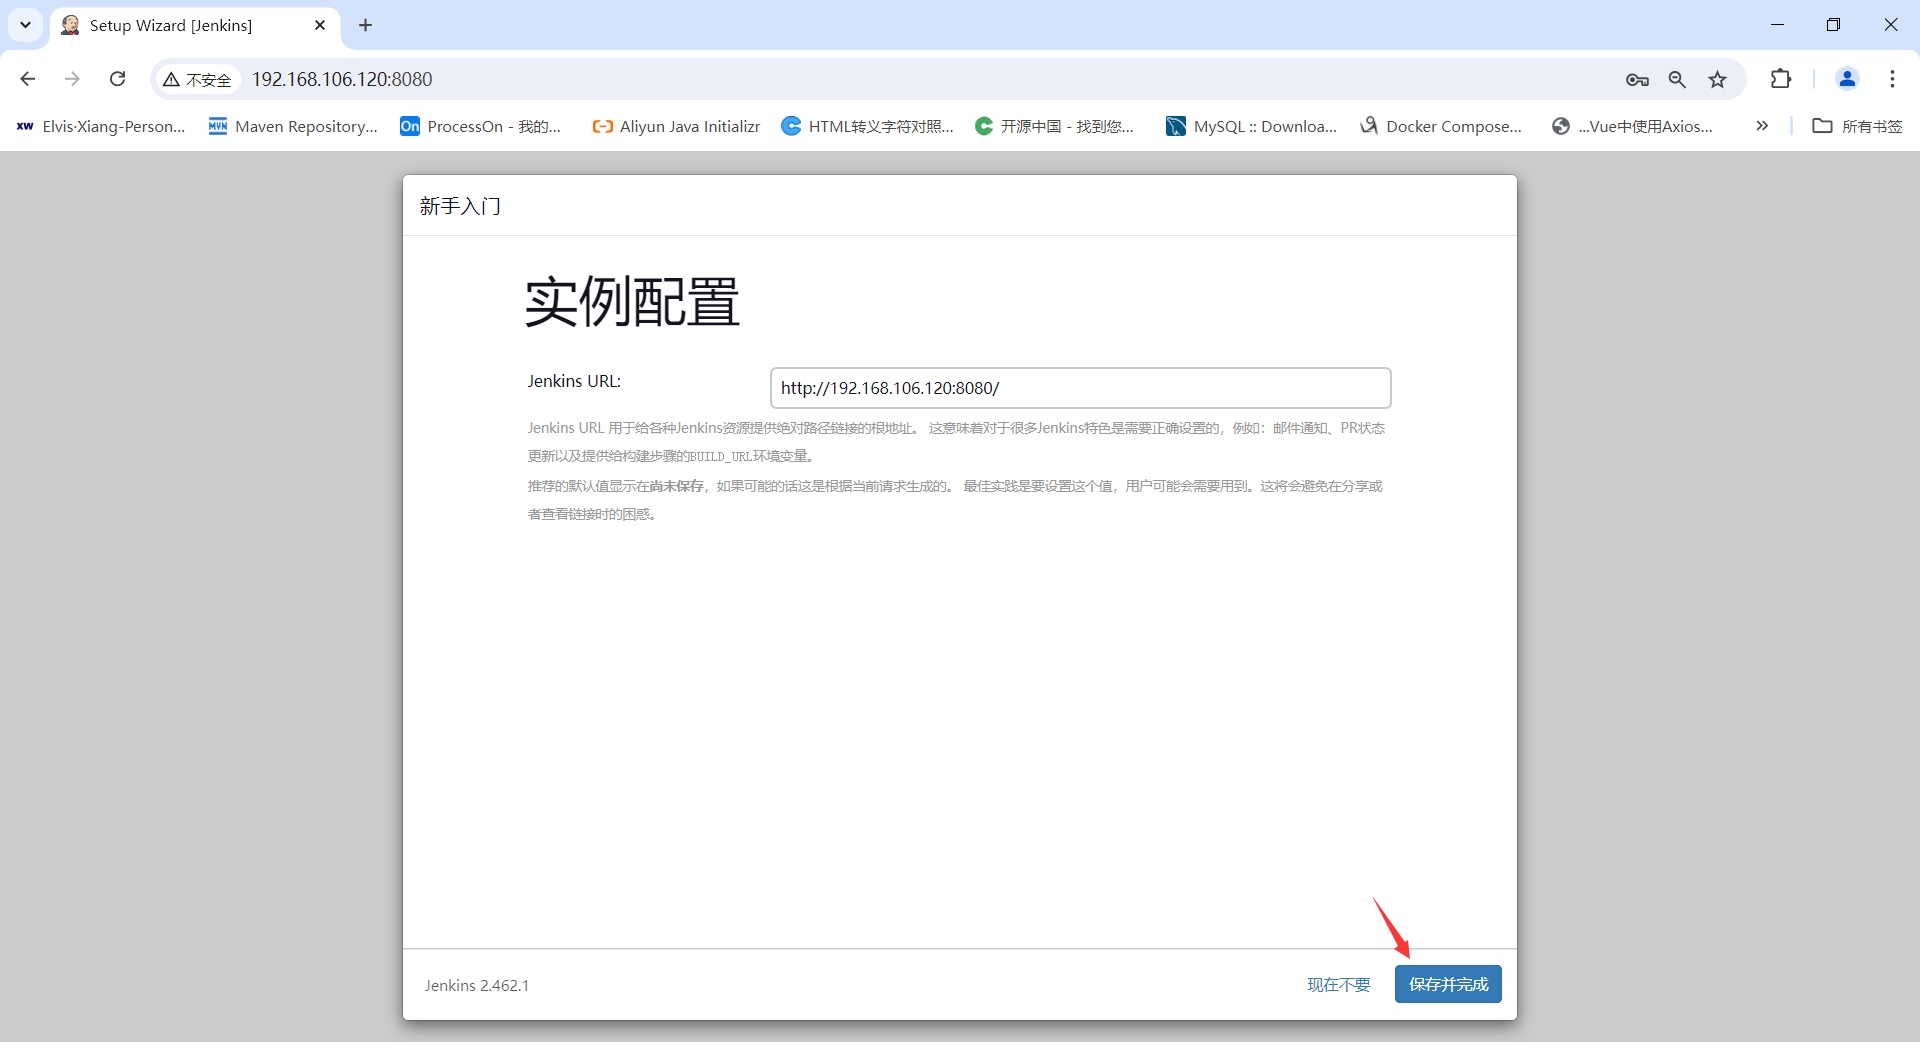This screenshot has width=1920, height=1042.
Task: Open a new tab with plus button
Action: pyautogui.click(x=366, y=25)
